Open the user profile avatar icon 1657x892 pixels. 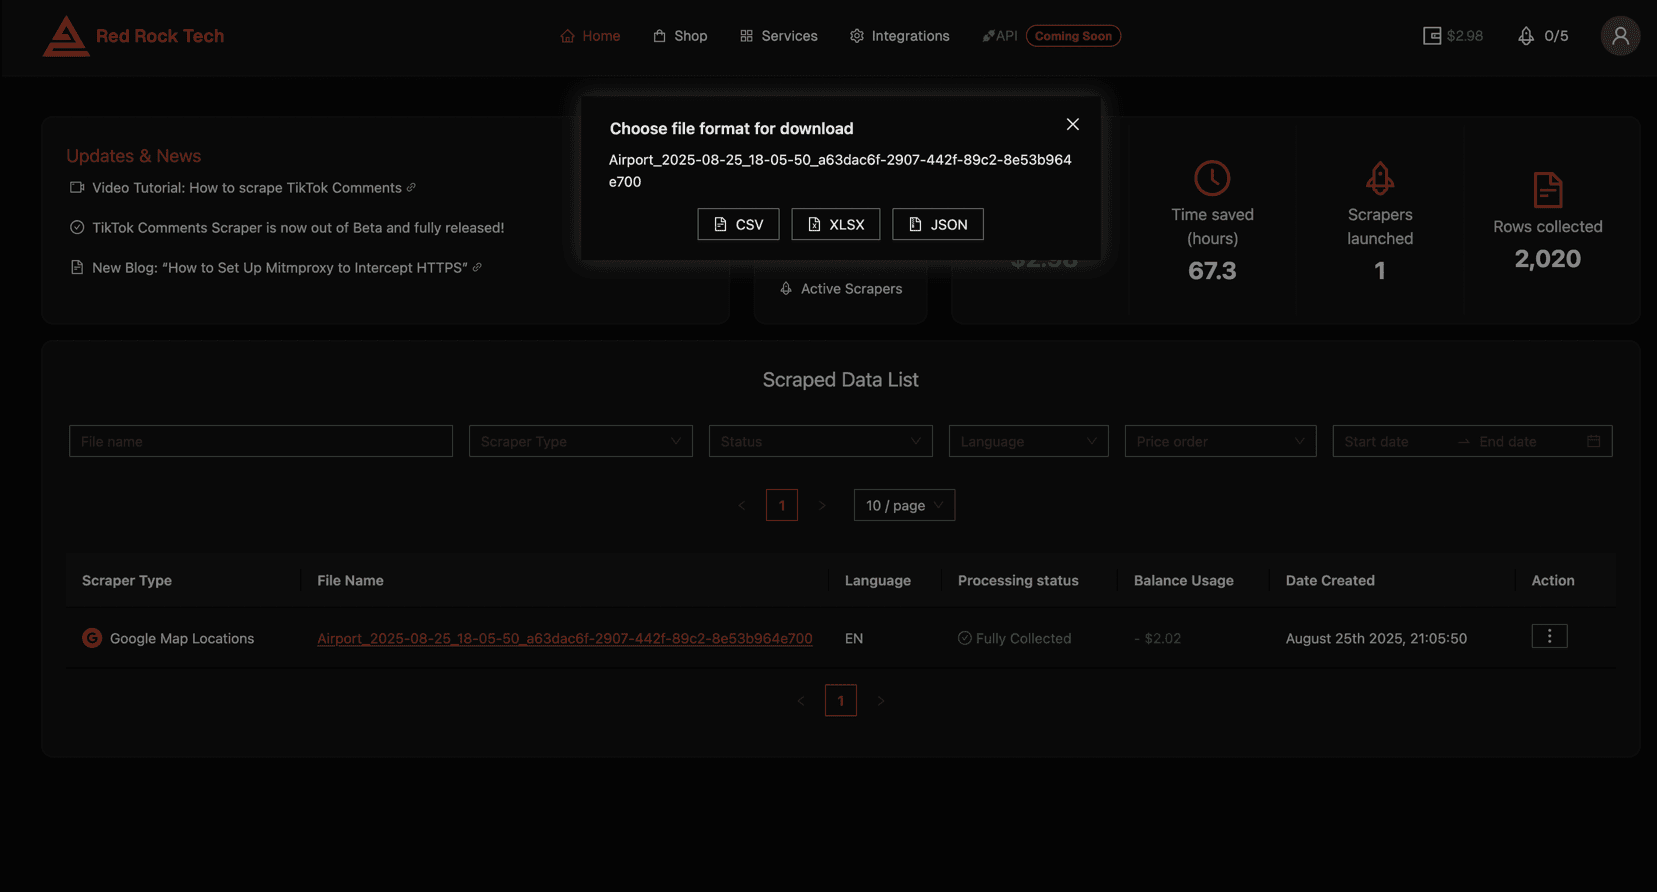(1620, 36)
